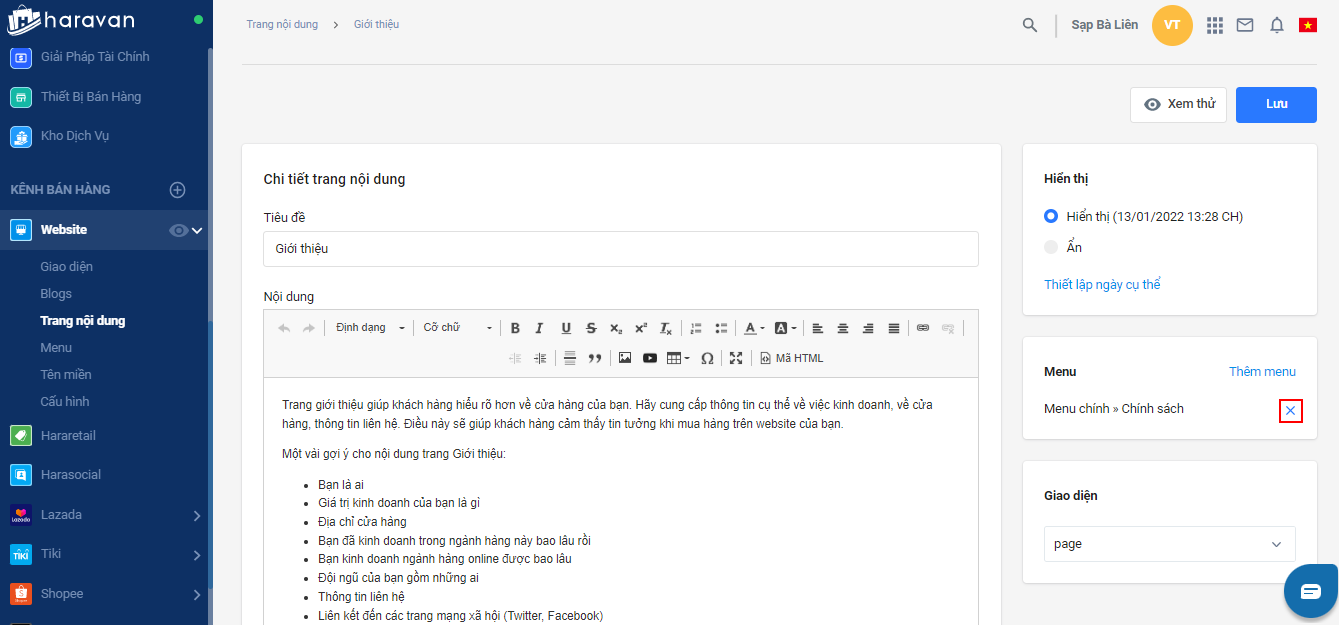Insert an image into content
The height and width of the screenshot is (625, 1339).
(625, 358)
